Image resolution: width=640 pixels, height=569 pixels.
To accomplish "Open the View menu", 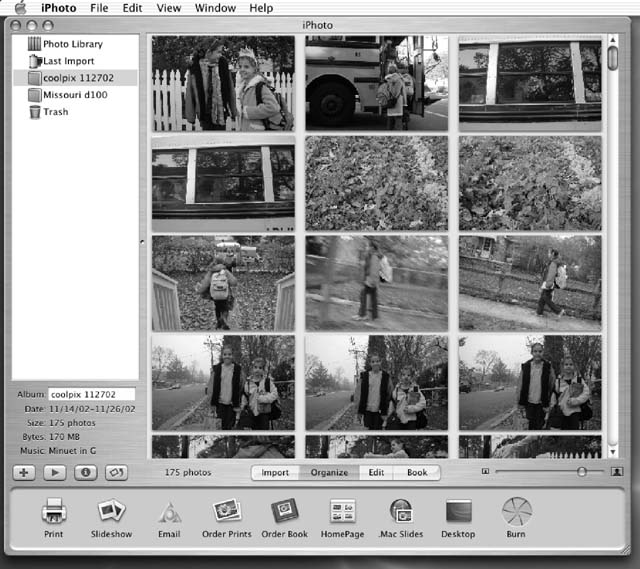I will coord(169,8).
